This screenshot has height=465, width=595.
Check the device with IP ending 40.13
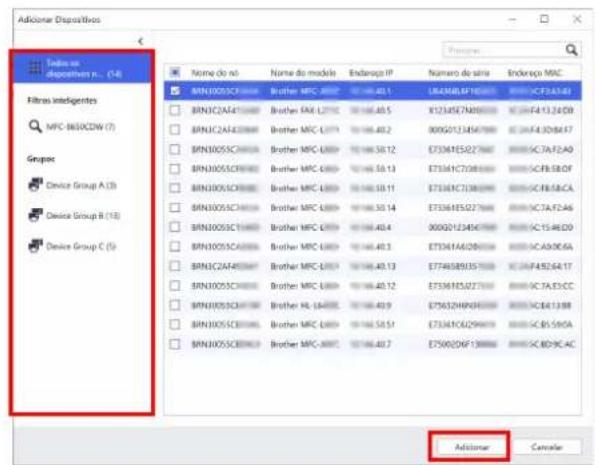click(175, 266)
